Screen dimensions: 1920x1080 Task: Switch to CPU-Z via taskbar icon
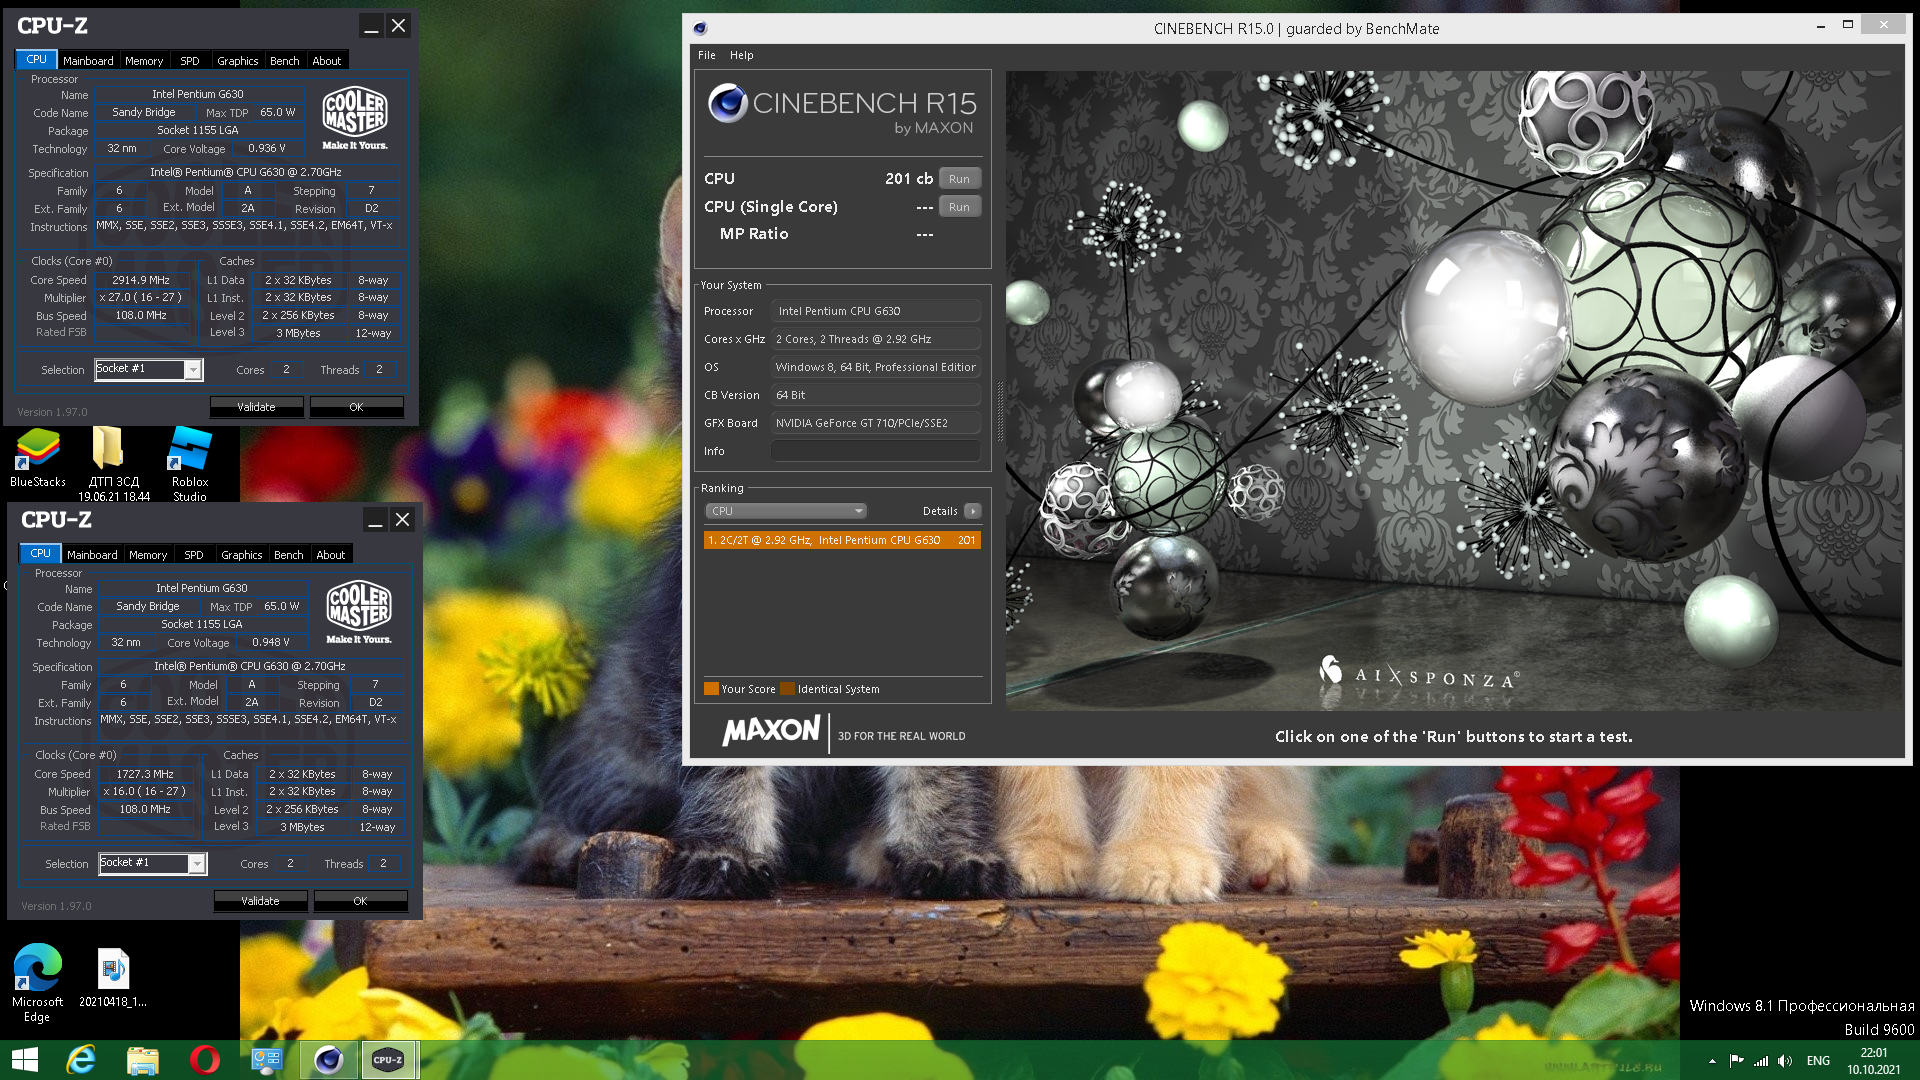tap(389, 1060)
